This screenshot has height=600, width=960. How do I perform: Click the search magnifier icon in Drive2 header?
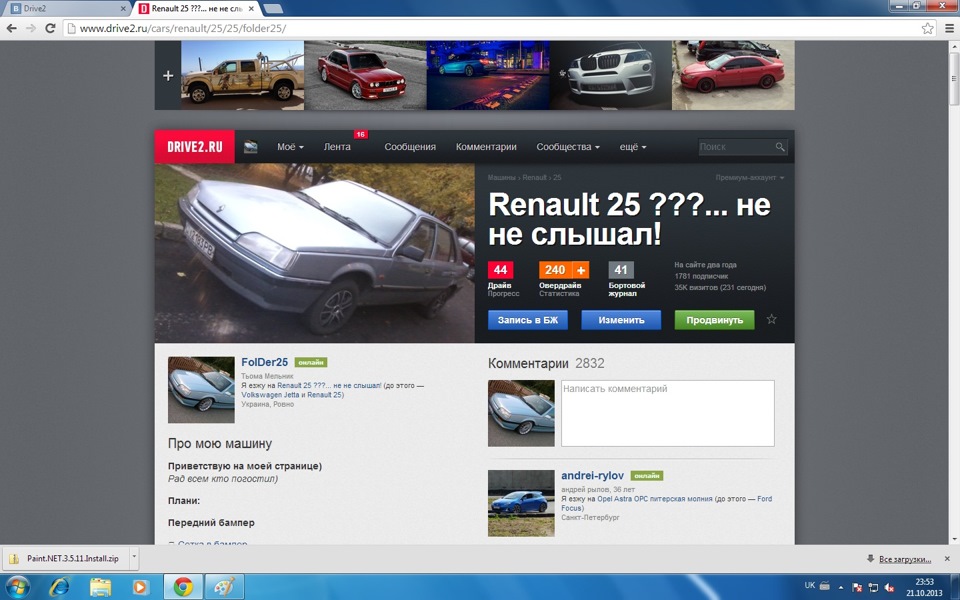tap(780, 147)
